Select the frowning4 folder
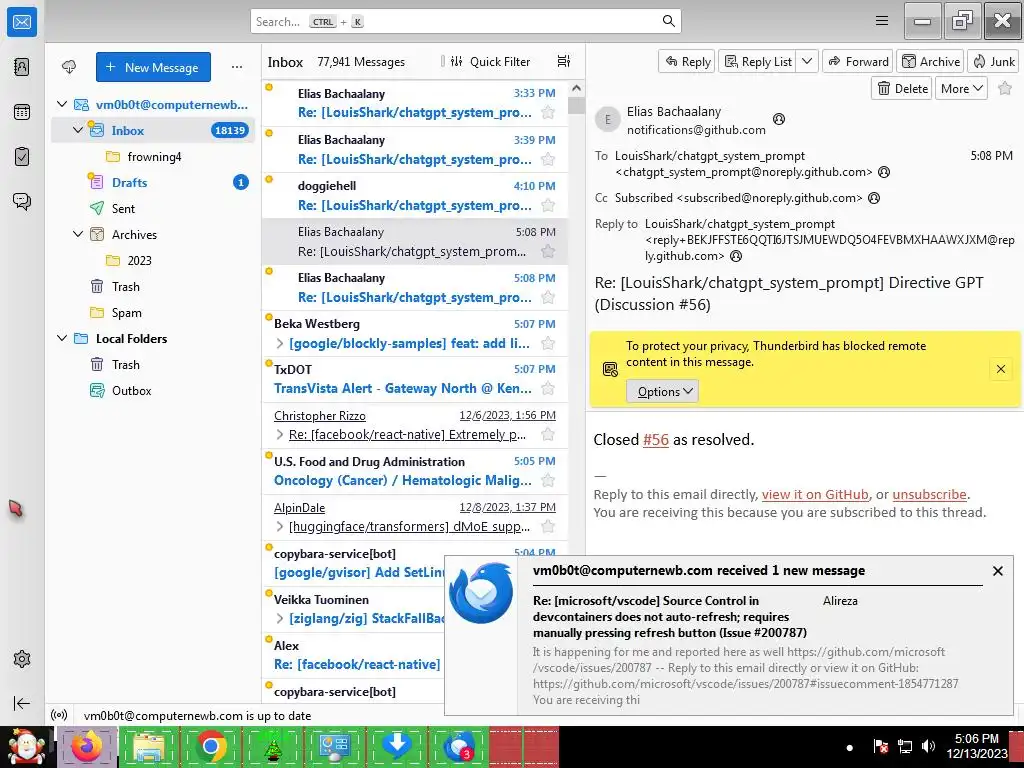The height and width of the screenshot is (768, 1024). [x=153, y=157]
